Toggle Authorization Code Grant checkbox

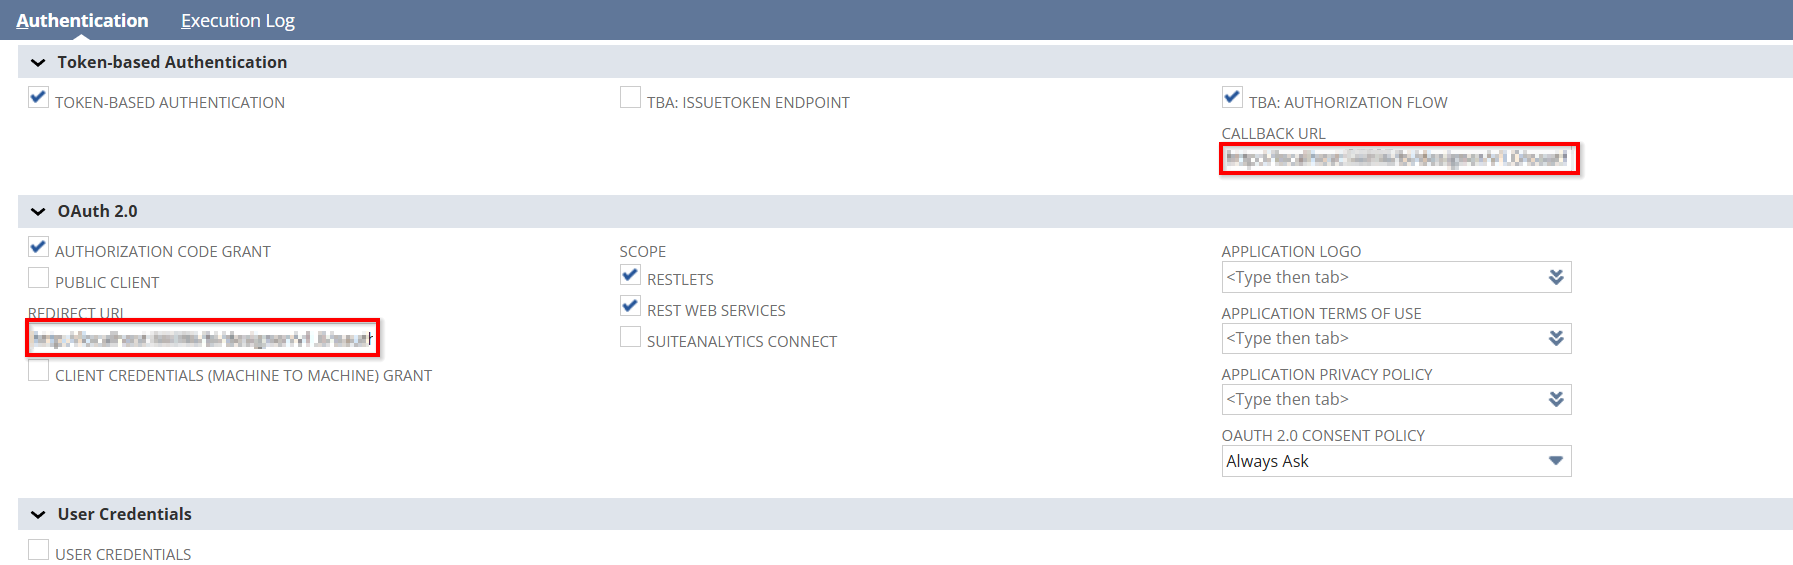pyautogui.click(x=38, y=246)
